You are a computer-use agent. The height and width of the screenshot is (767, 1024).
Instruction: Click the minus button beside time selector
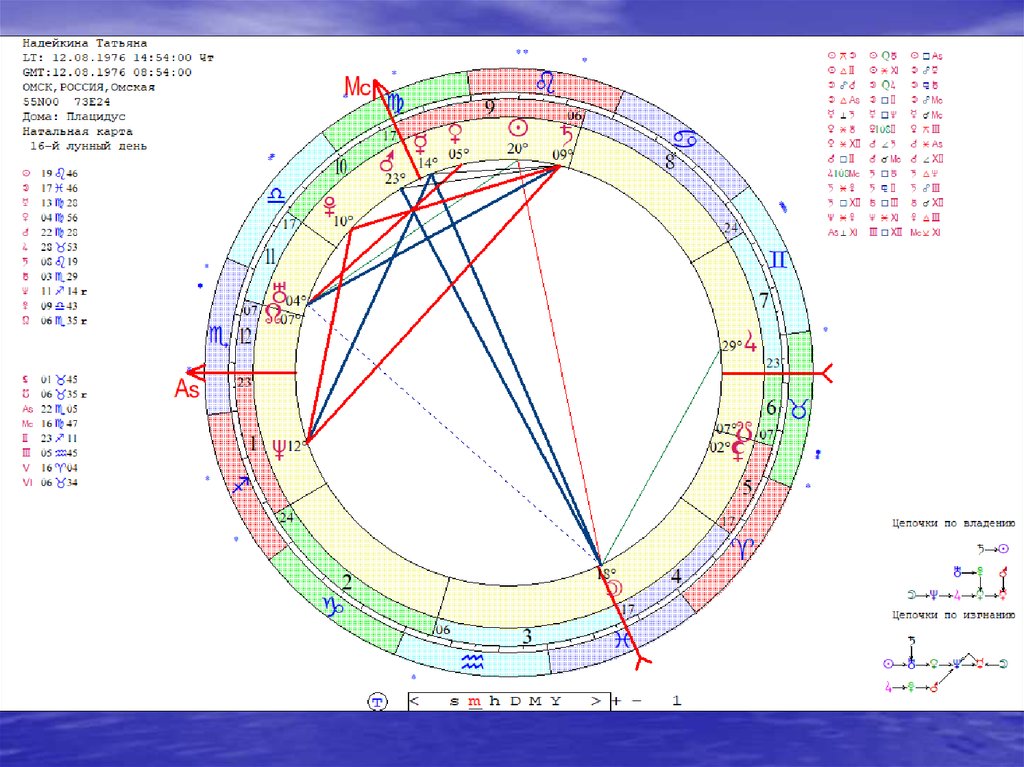point(637,701)
